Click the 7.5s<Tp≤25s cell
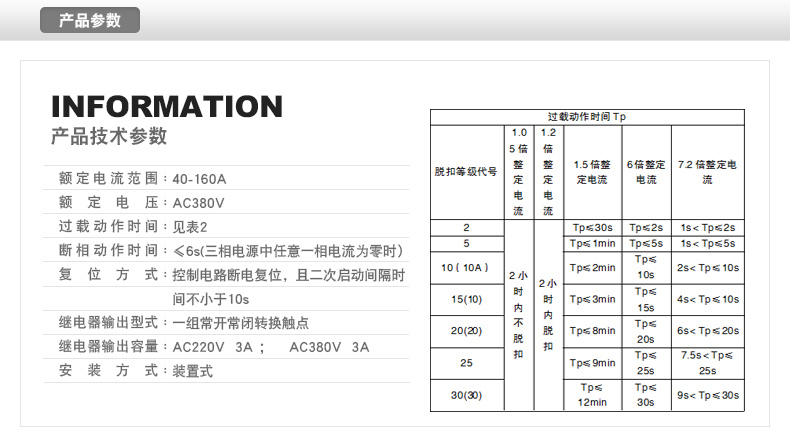The height and width of the screenshot is (444, 790). tap(707, 363)
